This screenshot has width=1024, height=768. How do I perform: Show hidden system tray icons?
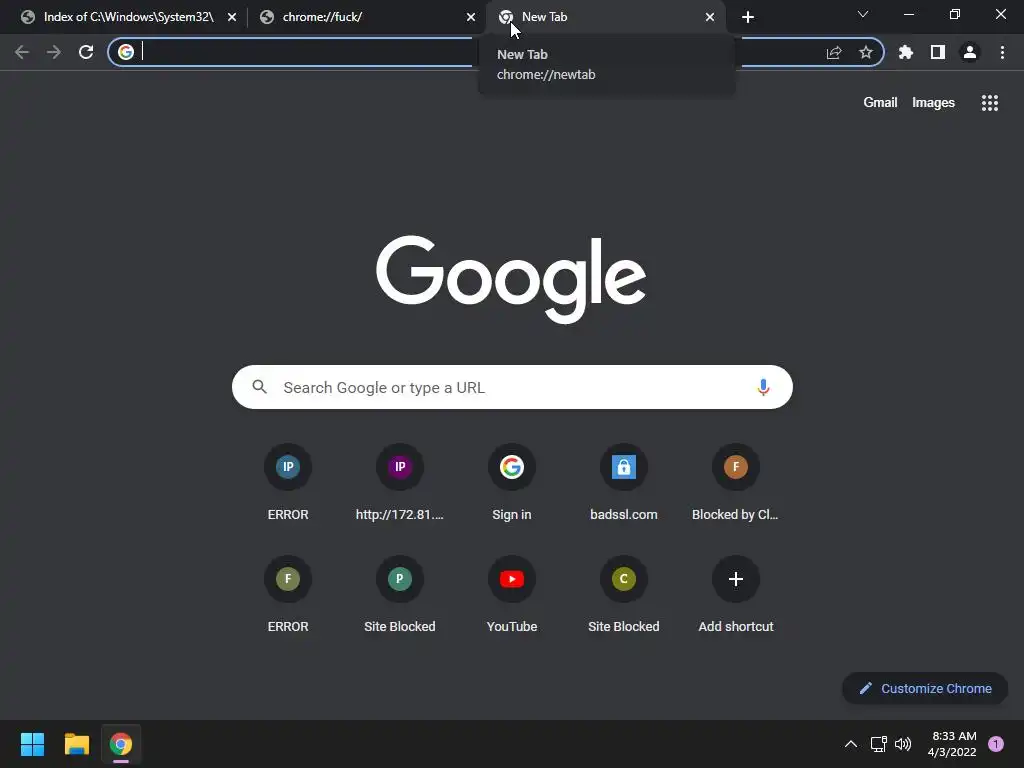coord(851,744)
